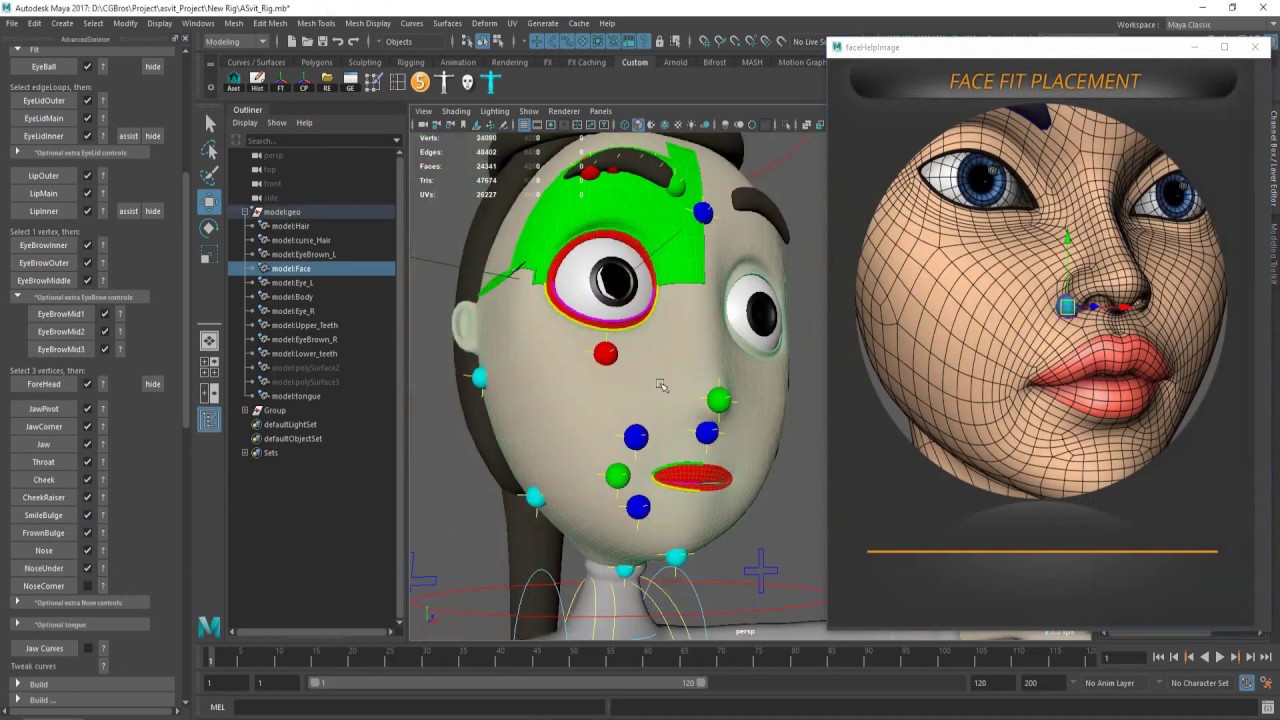
Task: Open the Modeling menu set dropdown
Action: 236,42
